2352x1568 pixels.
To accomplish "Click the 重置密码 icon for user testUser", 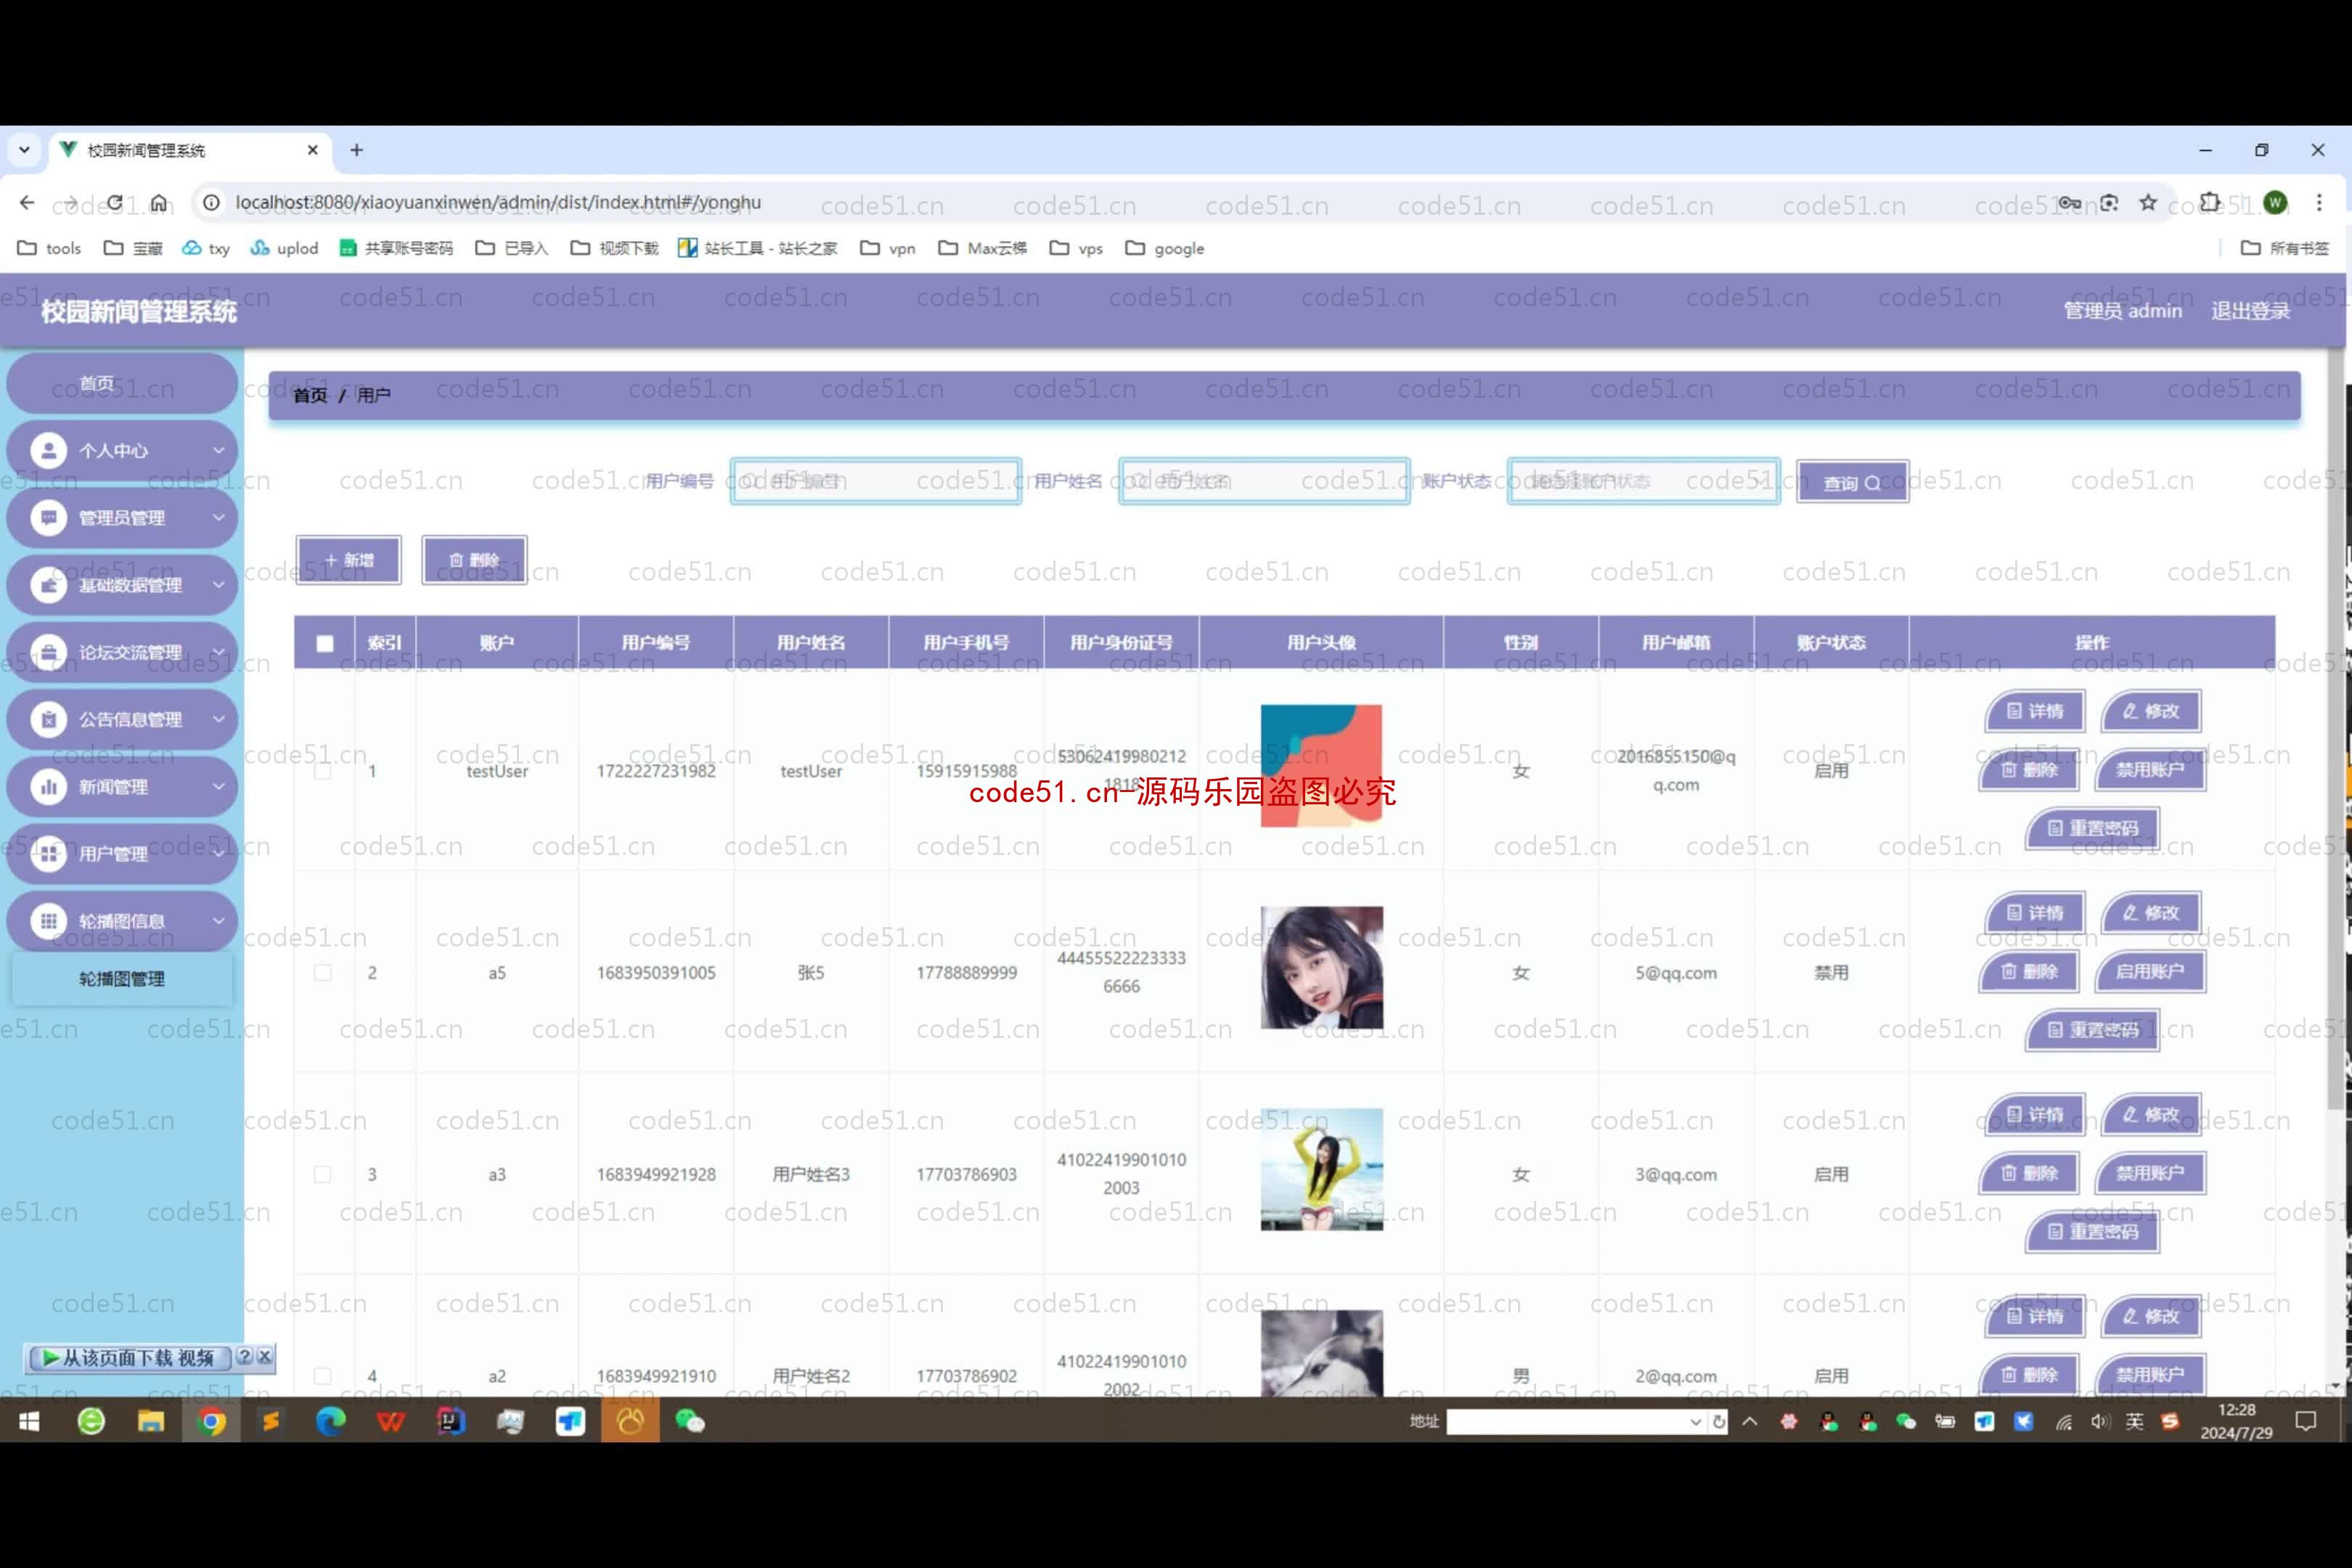I will tap(2095, 828).
